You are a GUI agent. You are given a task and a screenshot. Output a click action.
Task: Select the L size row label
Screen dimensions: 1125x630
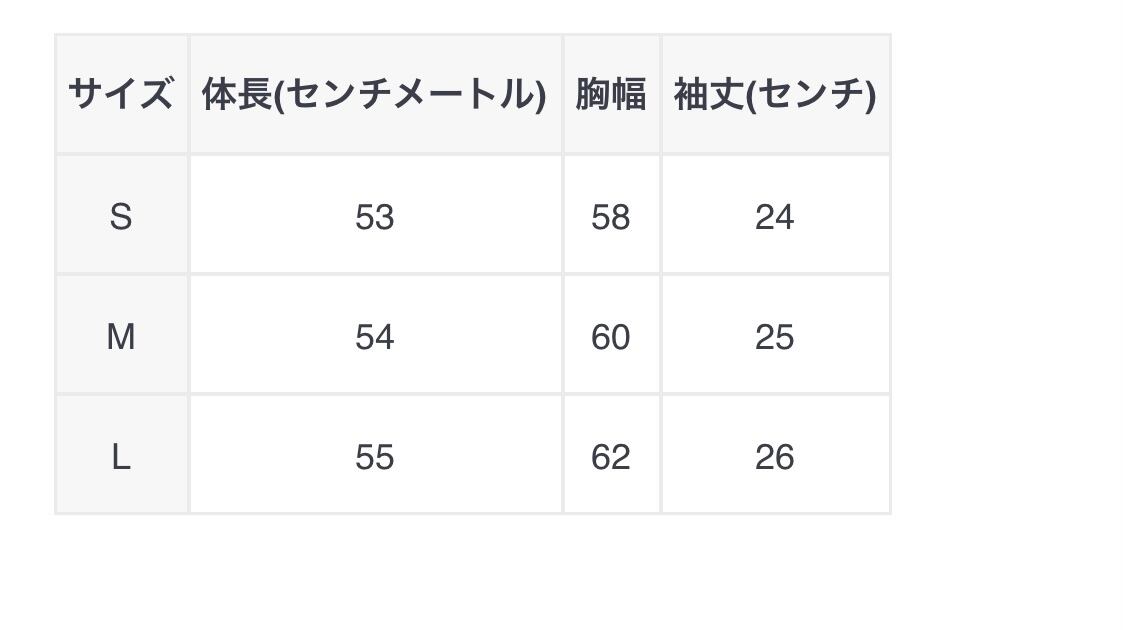tap(121, 457)
